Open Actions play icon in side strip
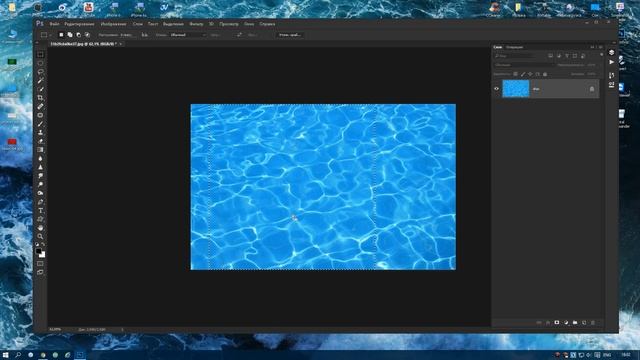Viewport: 640px width, 360px height. pyautogui.click(x=611, y=62)
